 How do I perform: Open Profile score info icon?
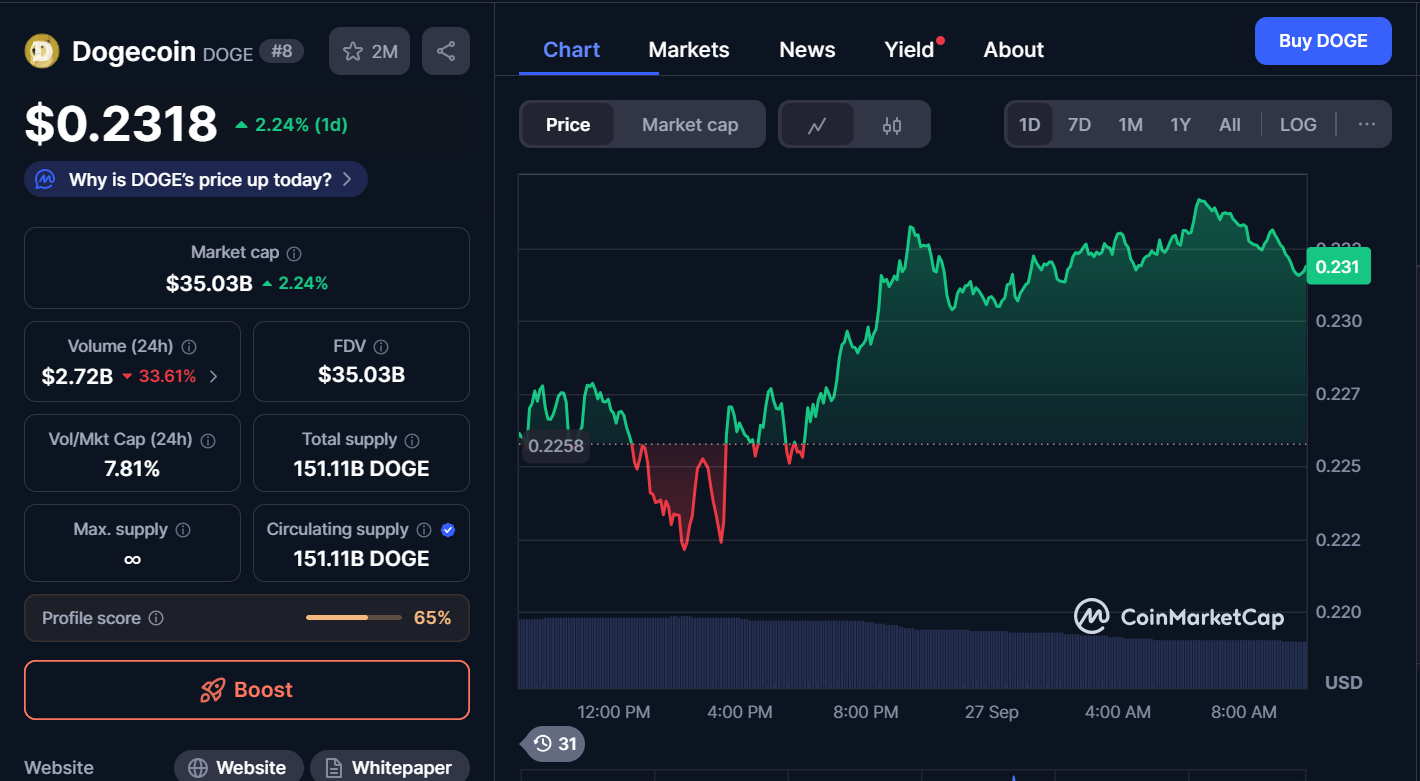156,618
